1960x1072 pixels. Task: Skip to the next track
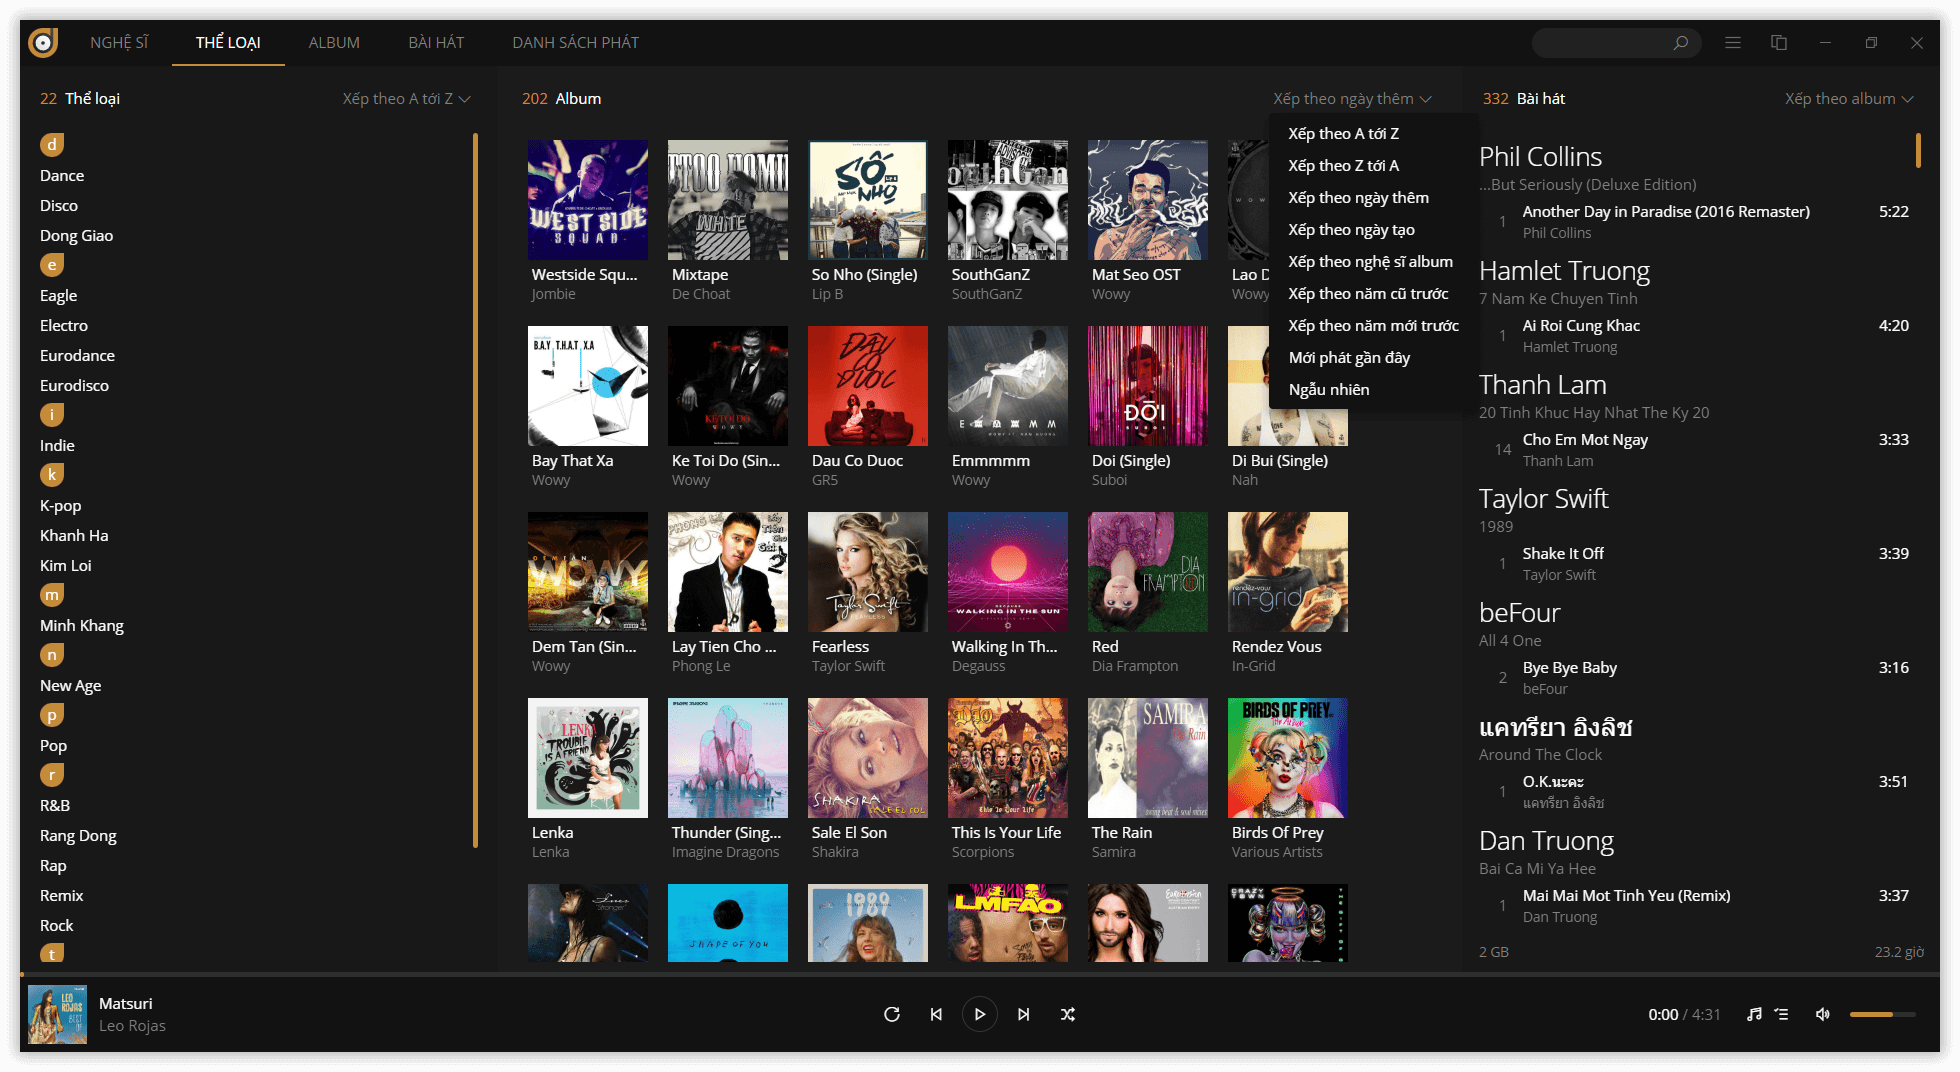pyautogui.click(x=1024, y=1014)
